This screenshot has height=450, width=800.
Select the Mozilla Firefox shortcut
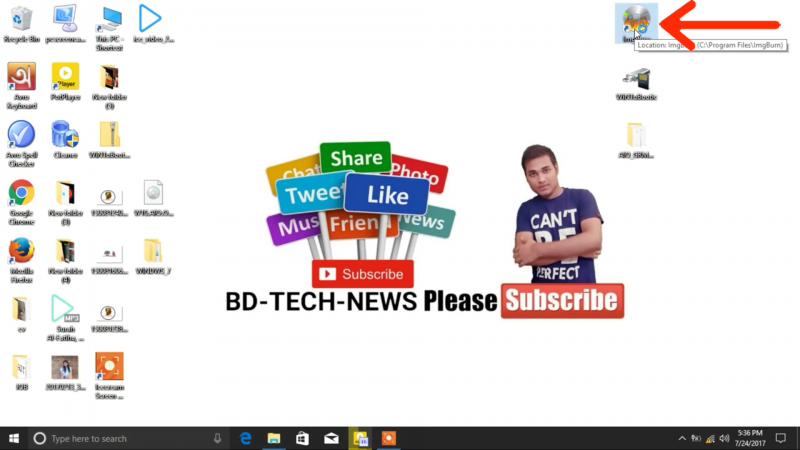pyautogui.click(x=21, y=260)
